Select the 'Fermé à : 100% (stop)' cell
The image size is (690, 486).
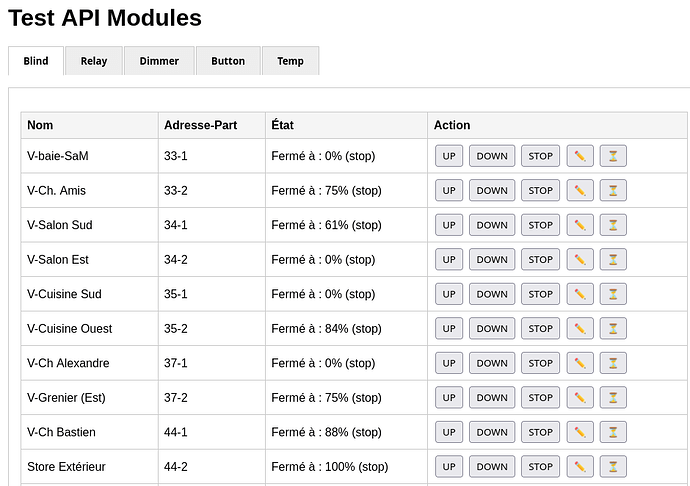(x=346, y=467)
